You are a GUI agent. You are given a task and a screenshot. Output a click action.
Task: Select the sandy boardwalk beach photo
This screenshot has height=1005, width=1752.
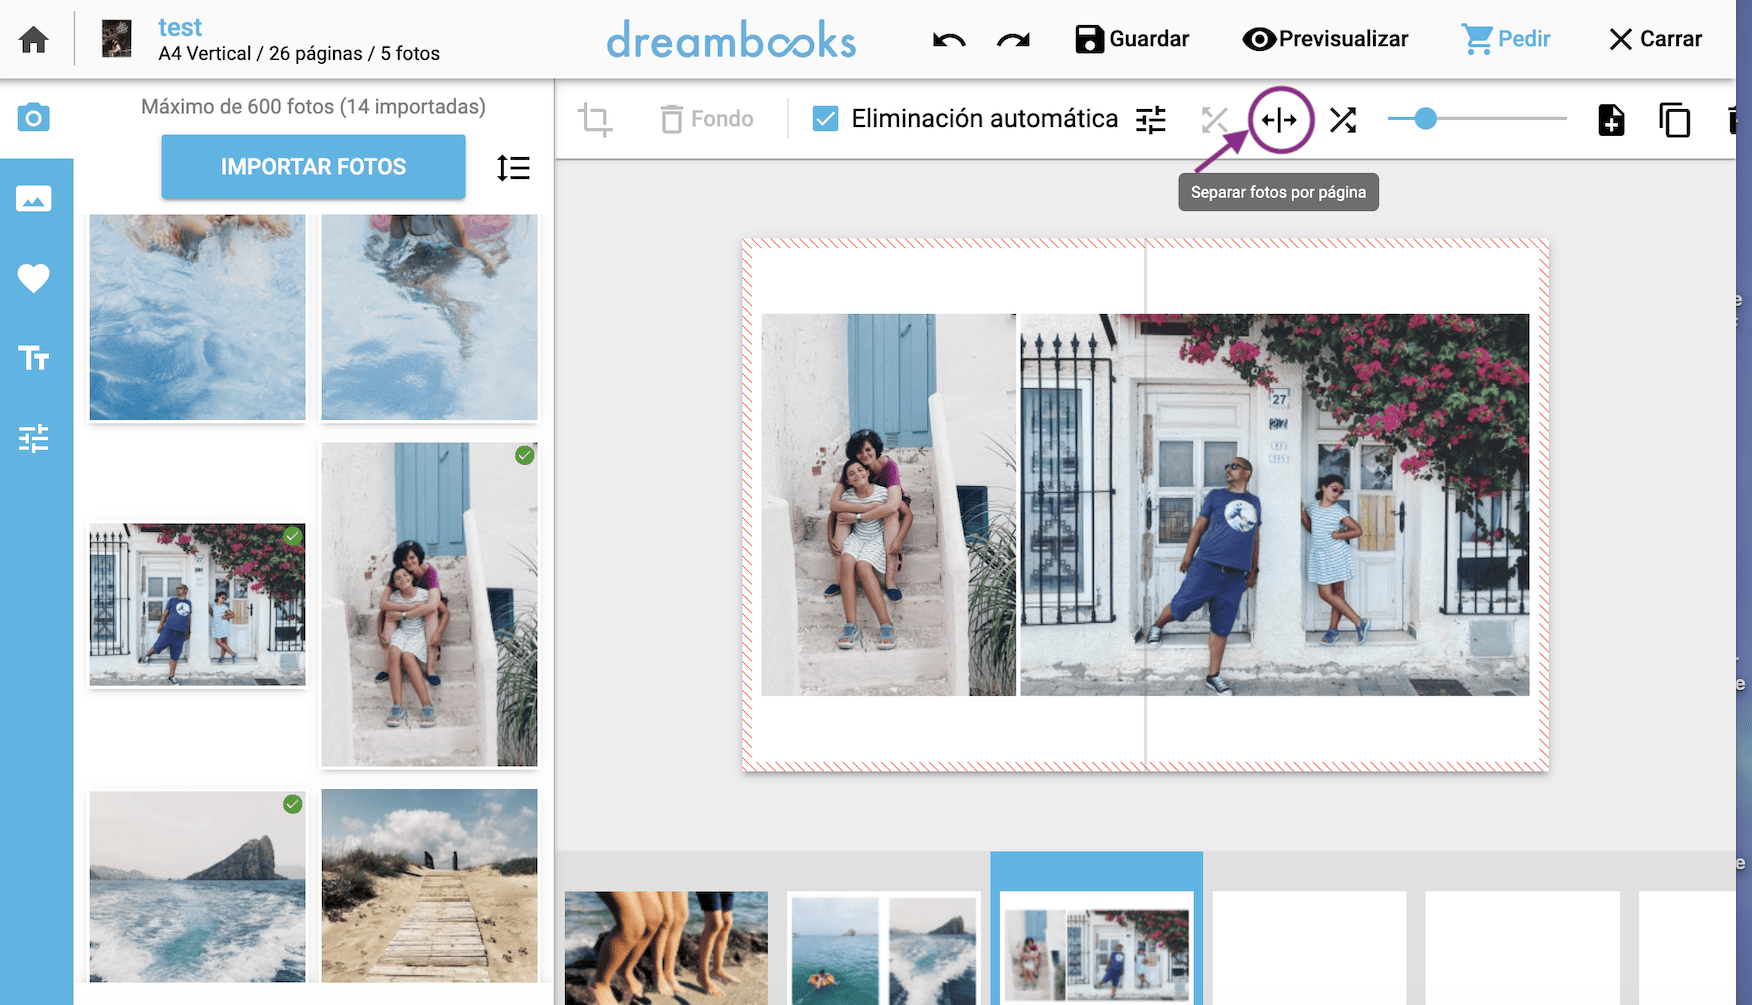pos(429,886)
